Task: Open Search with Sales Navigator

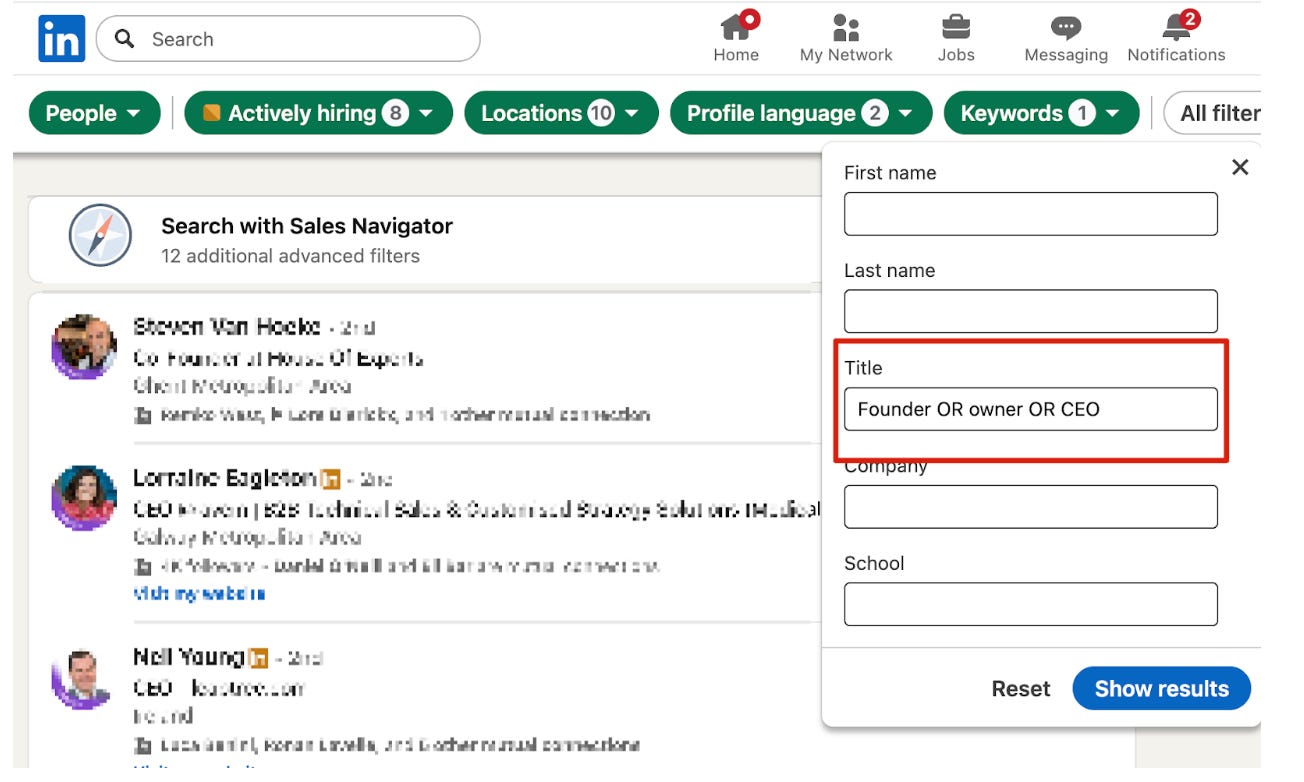Action: [x=307, y=226]
